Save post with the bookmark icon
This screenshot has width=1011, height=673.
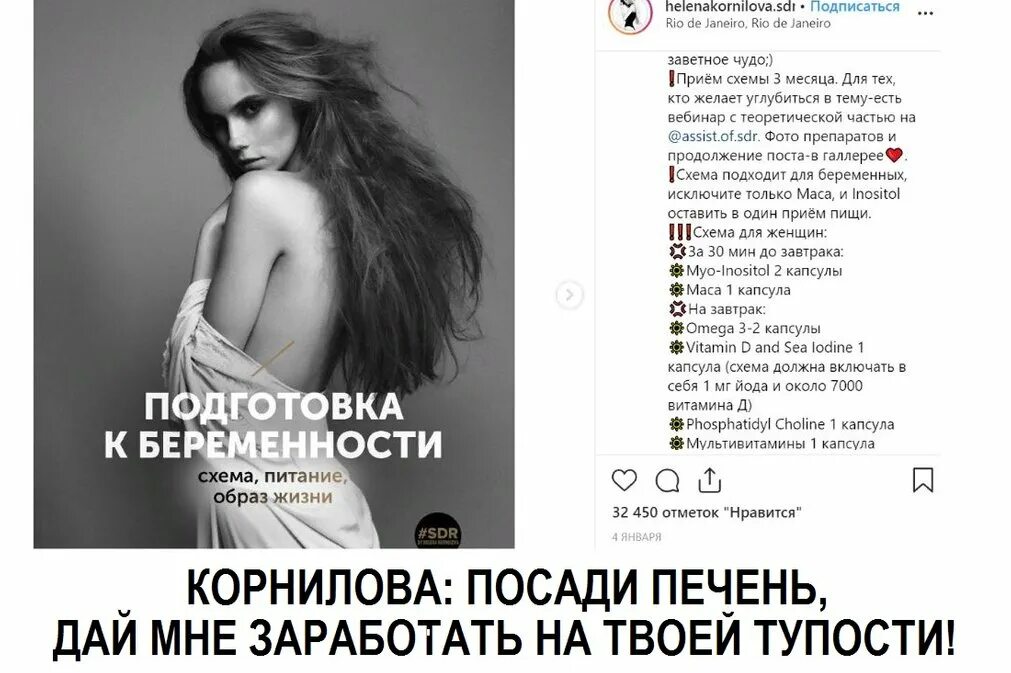coord(923,480)
